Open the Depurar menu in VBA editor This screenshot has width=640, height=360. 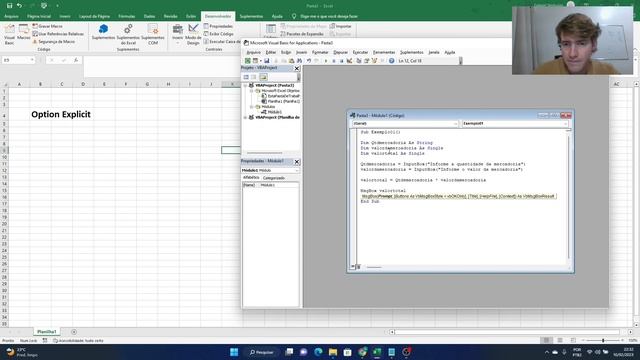click(x=340, y=52)
